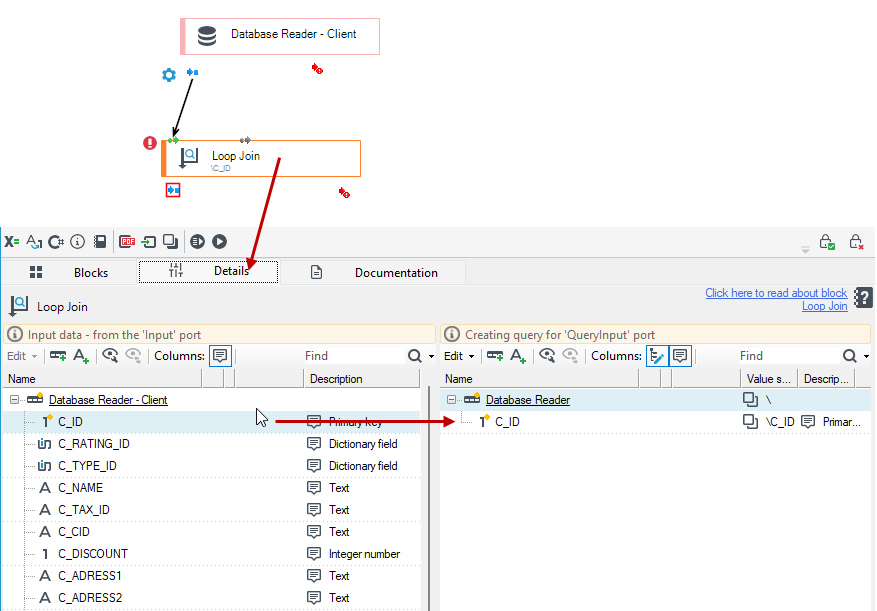The height and width of the screenshot is (611, 877).
Task: Click the step-run icon beside the play icon
Action: click(x=197, y=242)
